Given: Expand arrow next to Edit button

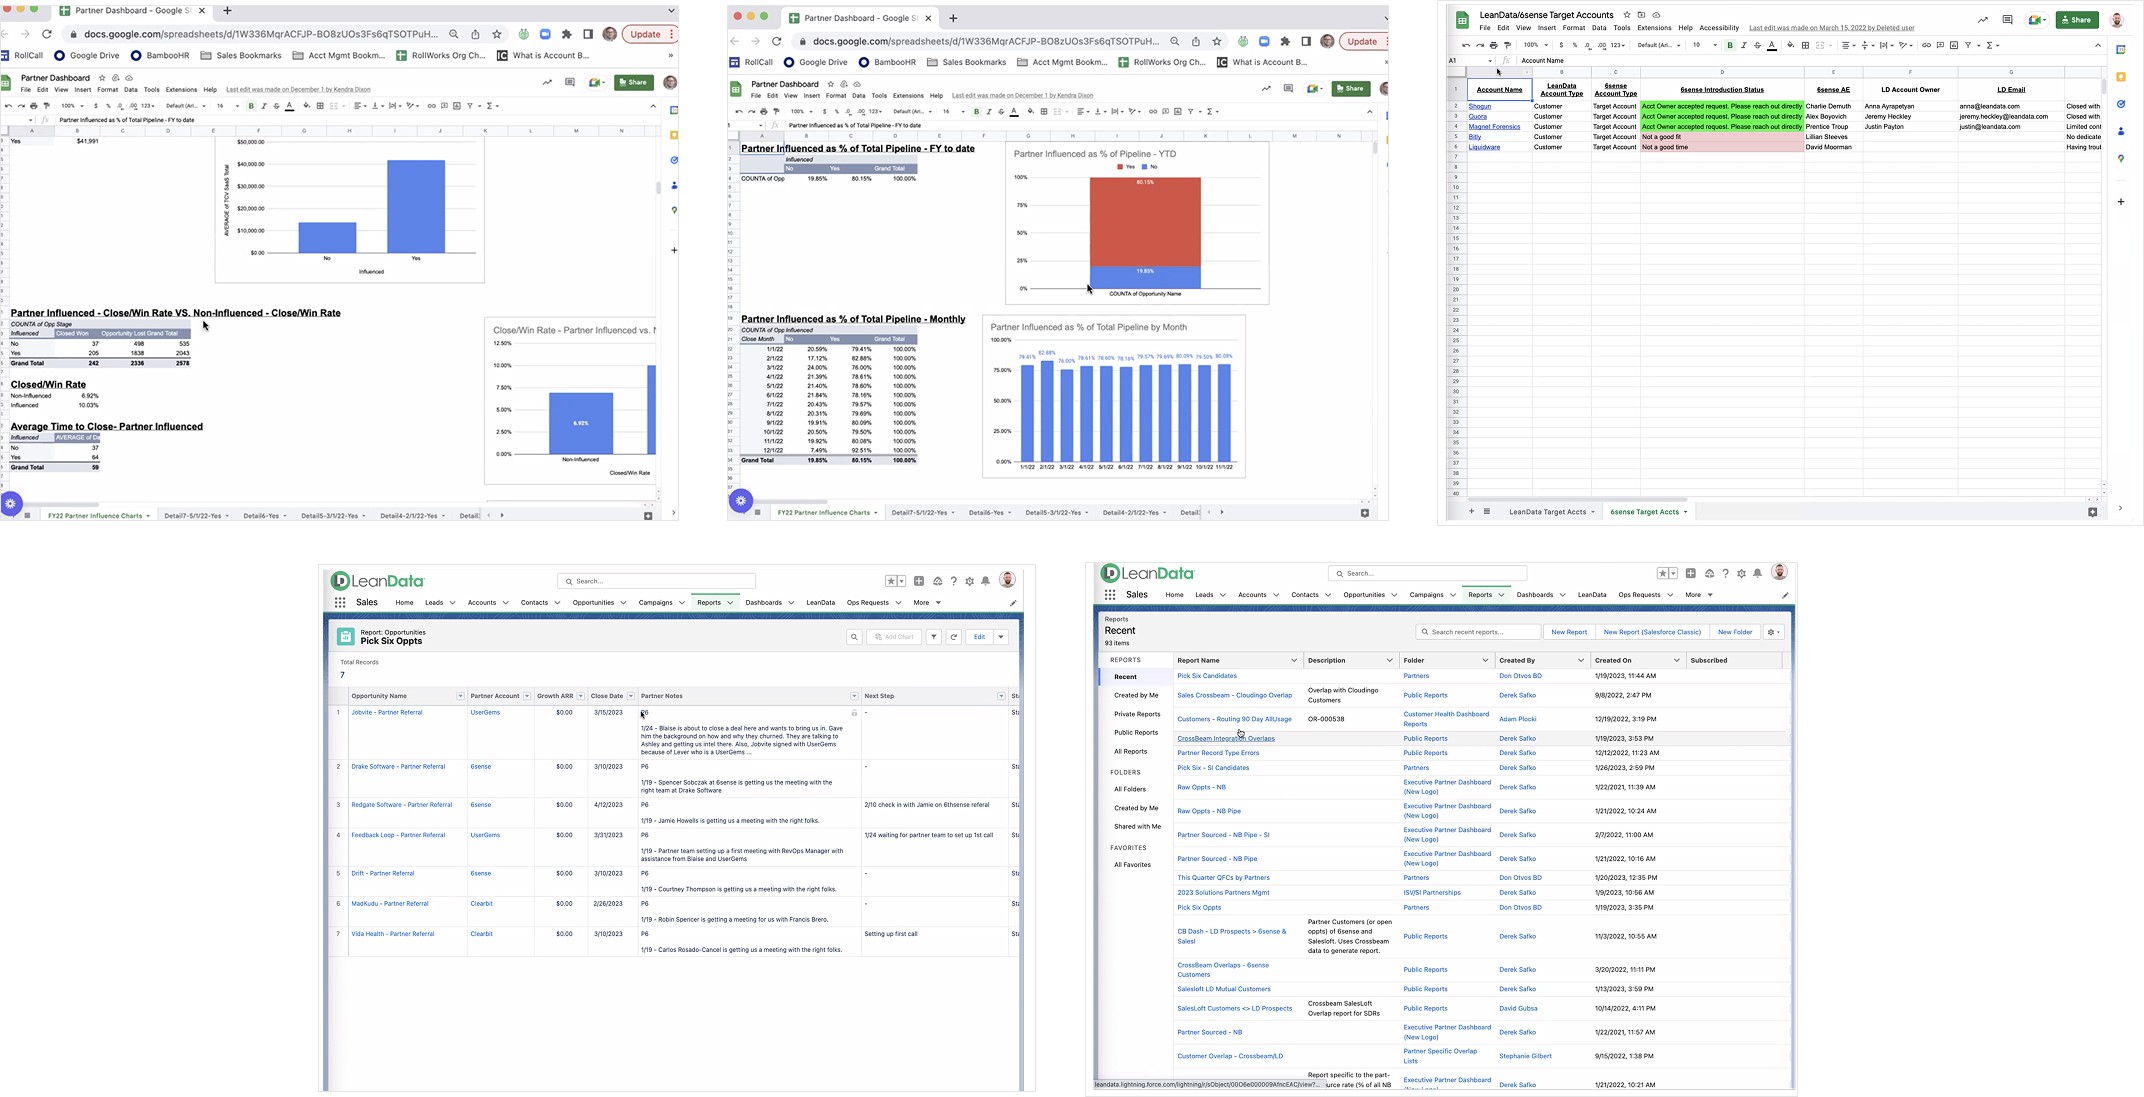Looking at the screenshot, I should click(x=1001, y=637).
